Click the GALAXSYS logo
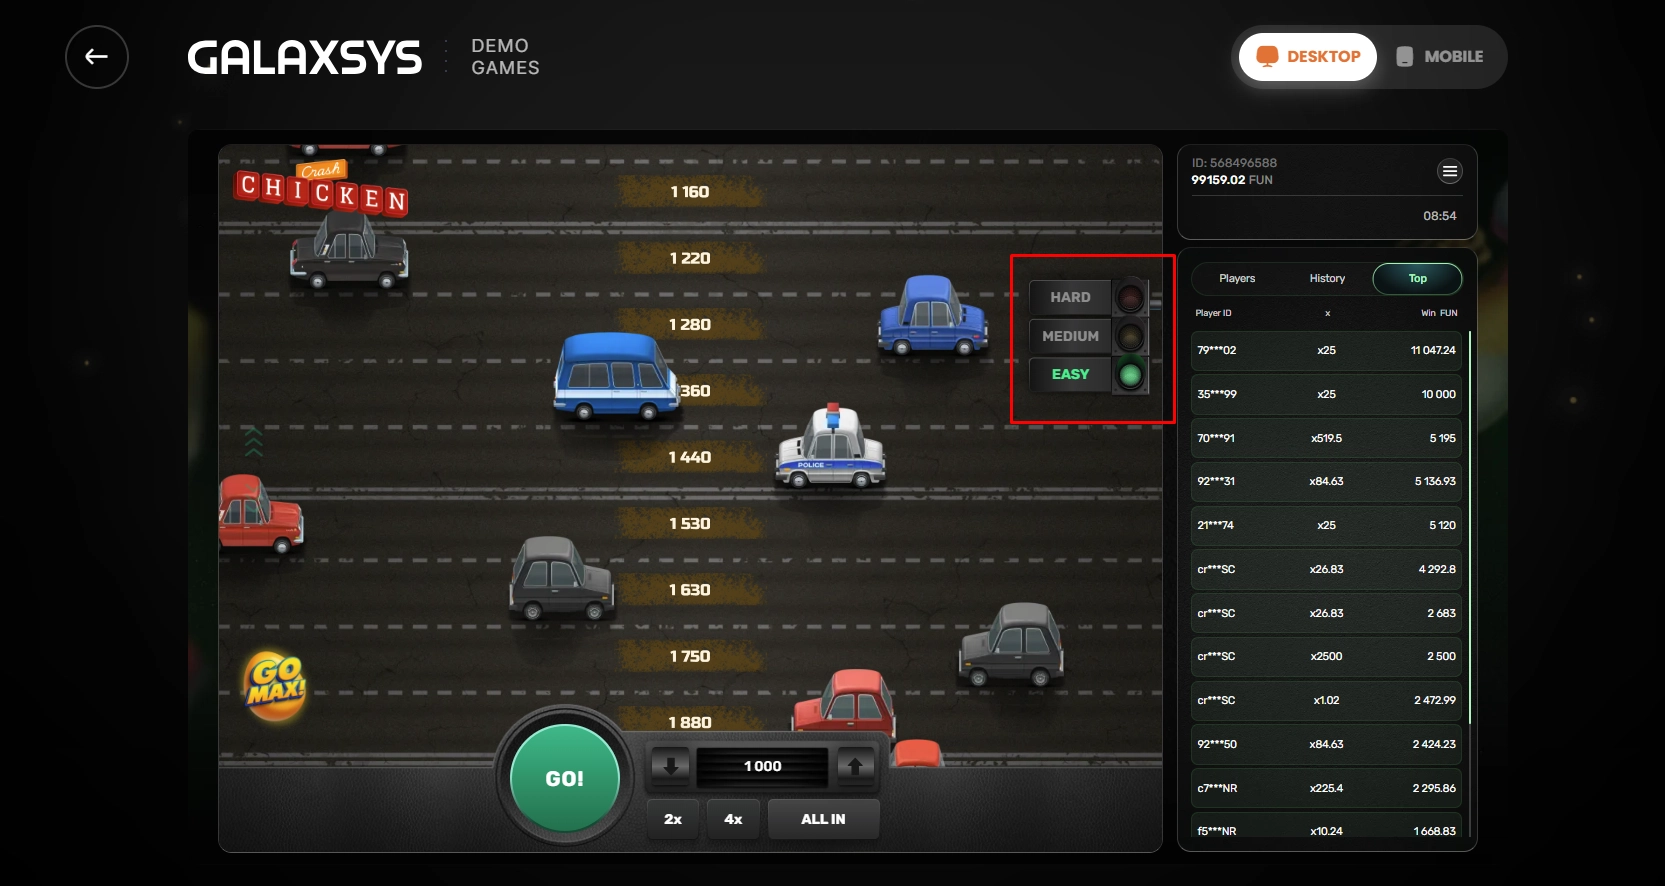 point(305,58)
